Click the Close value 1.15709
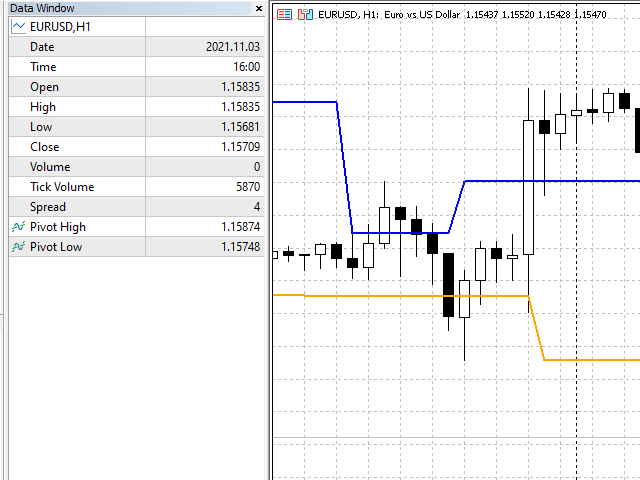Screen dimensions: 640x480 pyautogui.click(x=240, y=147)
